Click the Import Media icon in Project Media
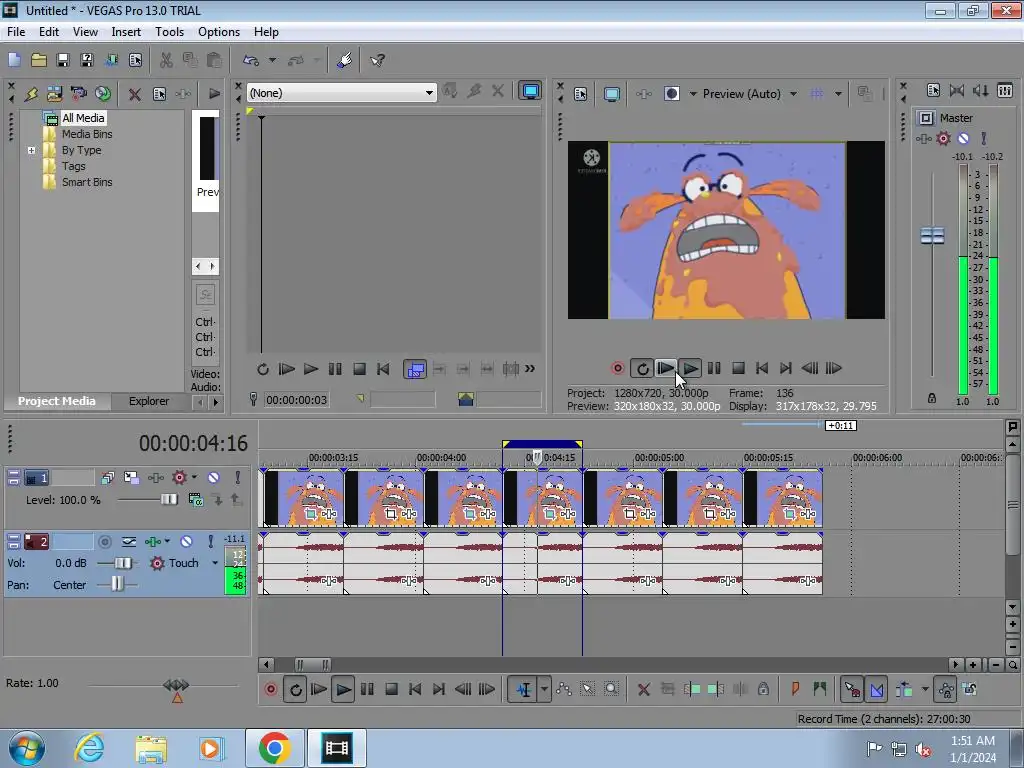 [x=54, y=93]
